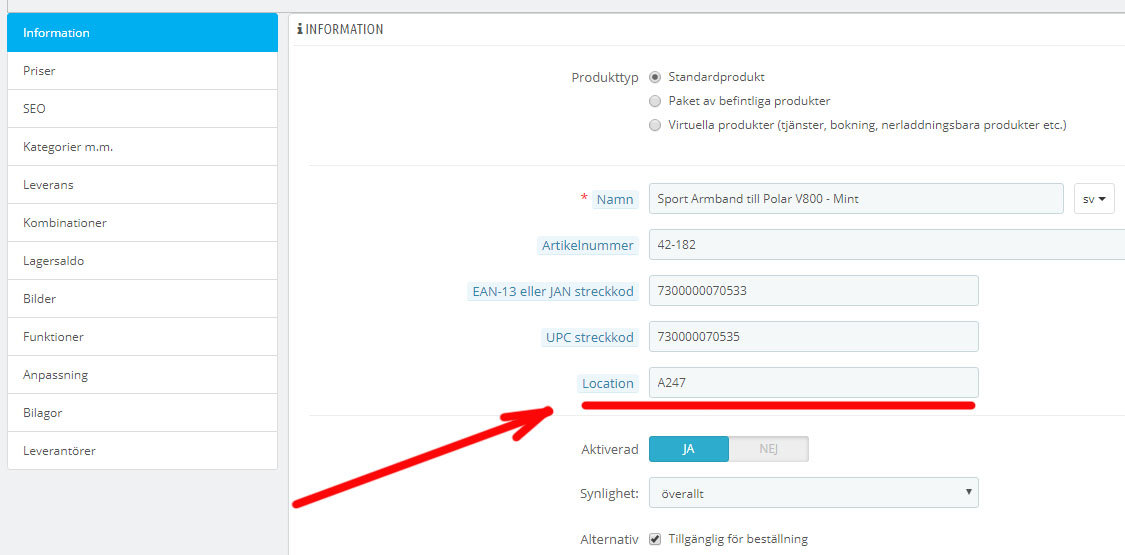Choose Paket av befintliga produkter option

[655, 101]
